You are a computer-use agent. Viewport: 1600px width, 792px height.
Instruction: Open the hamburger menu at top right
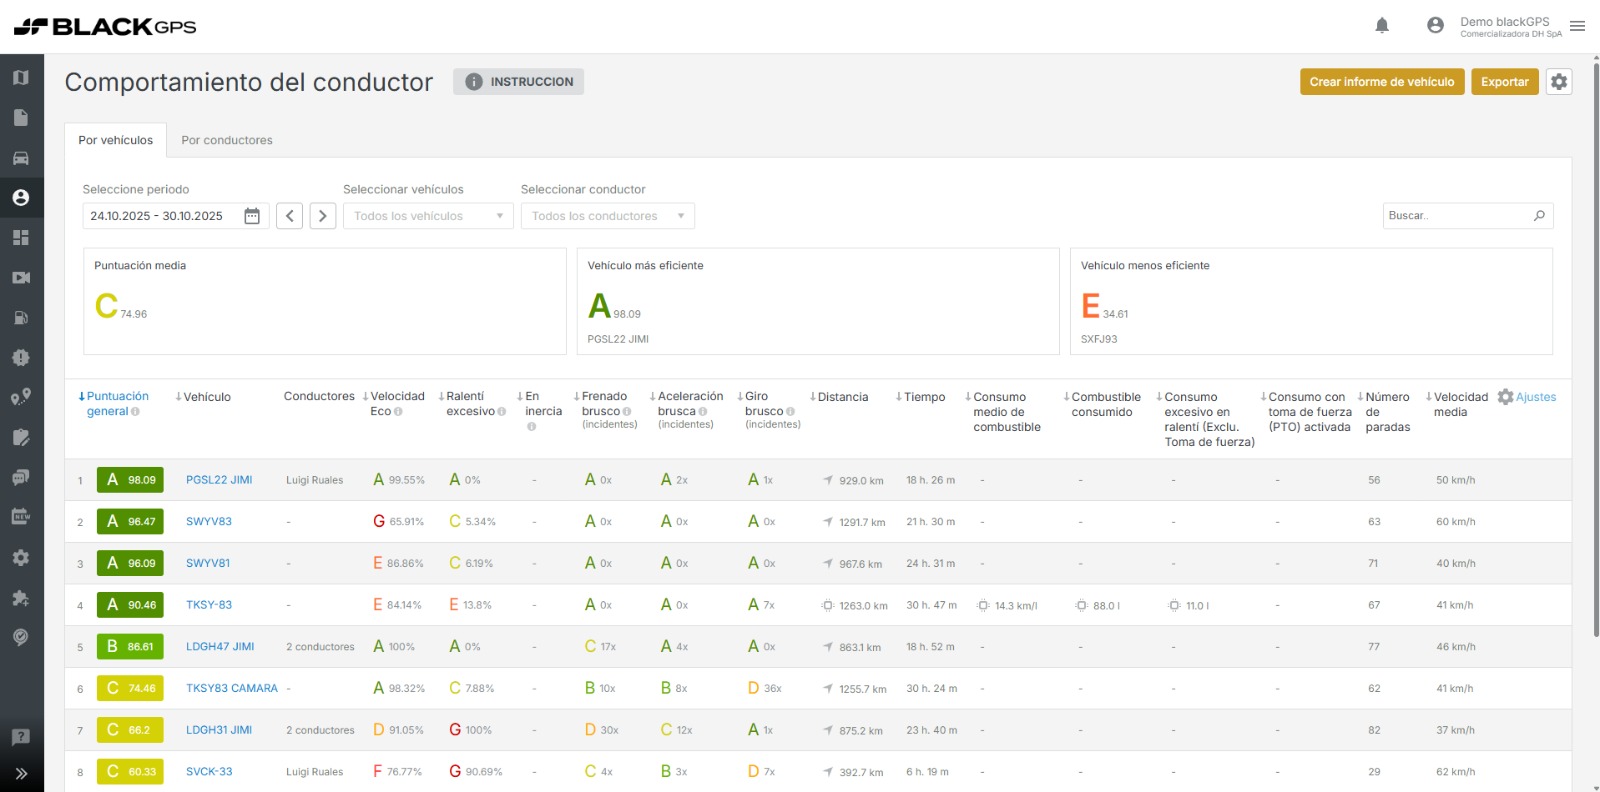coord(1578,26)
